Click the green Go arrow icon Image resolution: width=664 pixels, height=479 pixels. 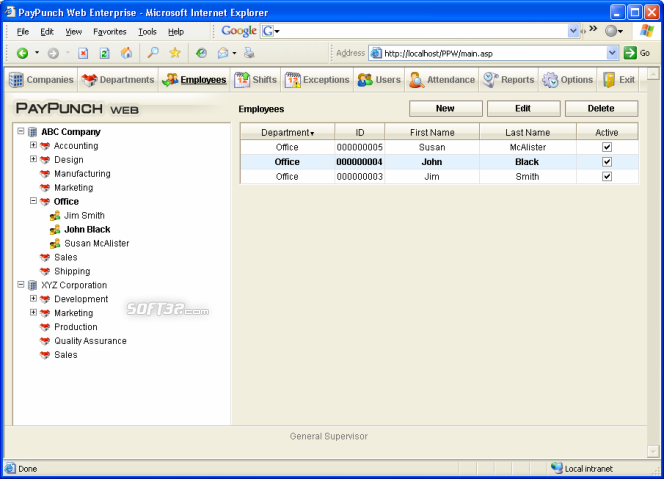(x=630, y=53)
